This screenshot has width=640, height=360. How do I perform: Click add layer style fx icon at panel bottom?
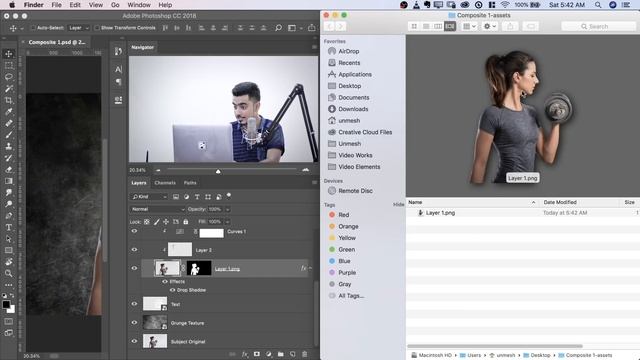(x=245, y=354)
